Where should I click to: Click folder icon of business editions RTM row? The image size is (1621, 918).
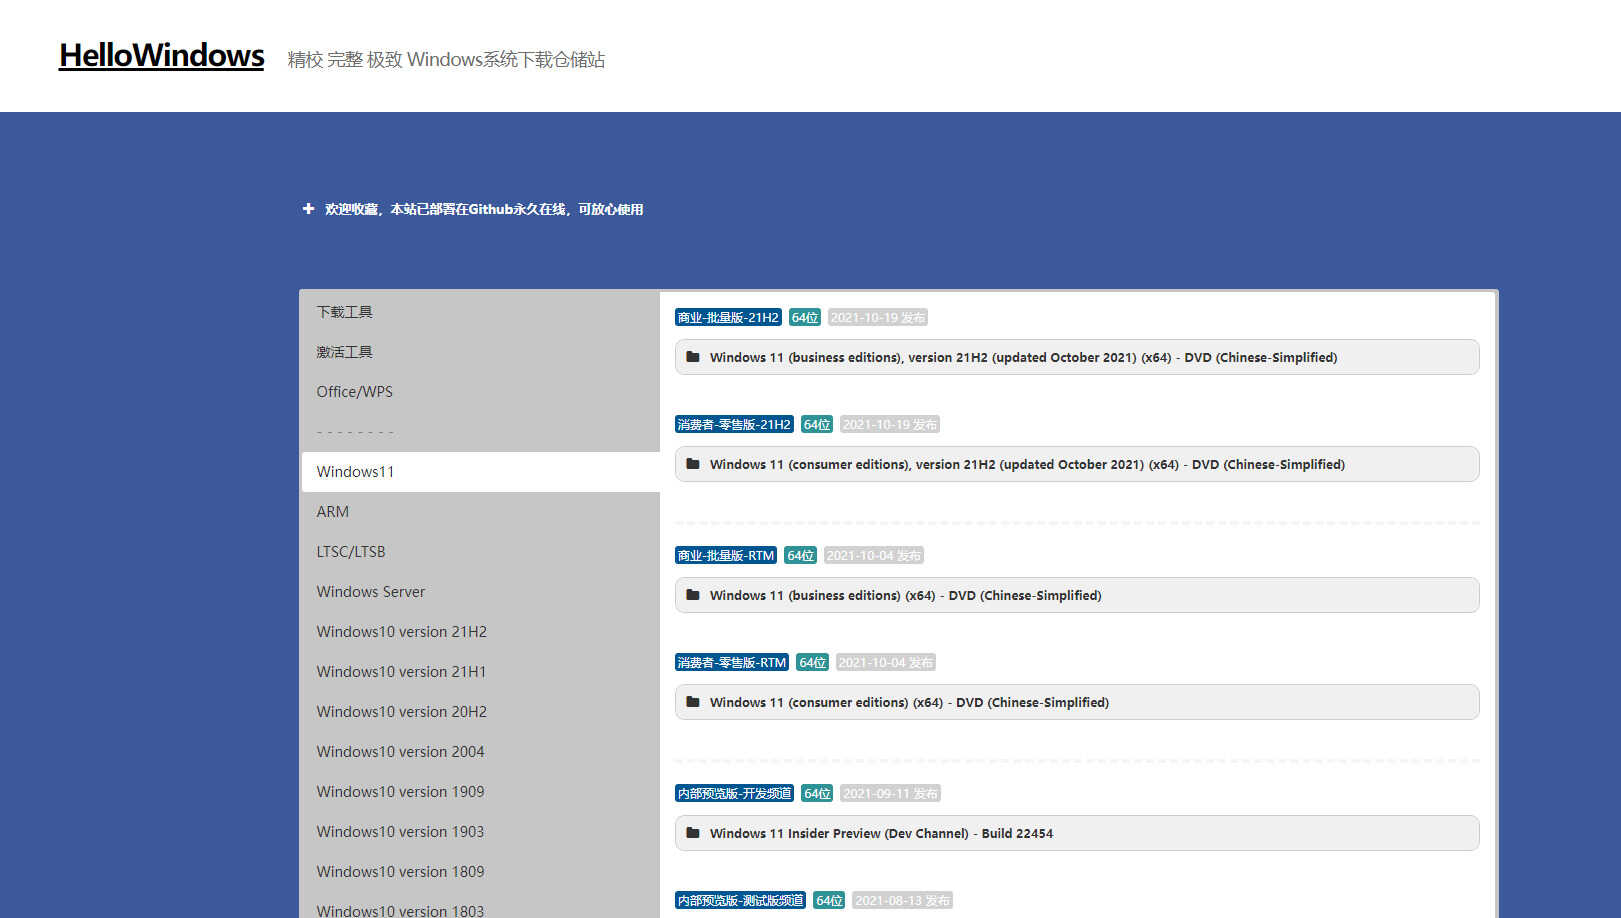693,595
